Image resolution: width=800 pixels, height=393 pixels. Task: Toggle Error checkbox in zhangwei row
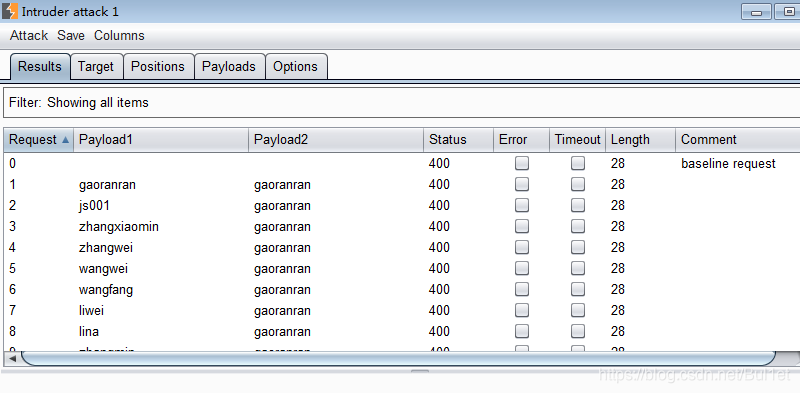point(522,248)
